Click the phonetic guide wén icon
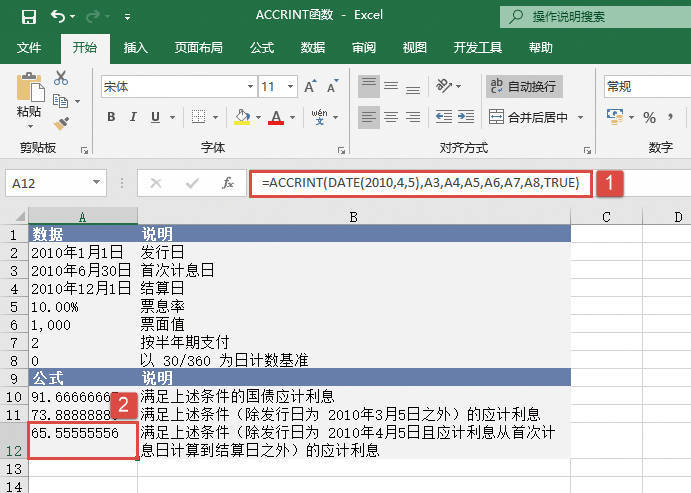Viewport: 691px width, 493px height. [319, 117]
